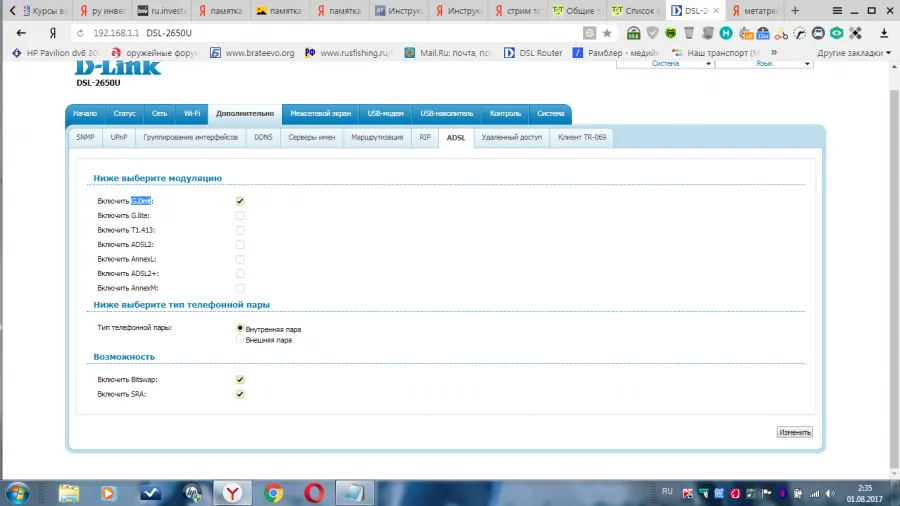Screen dimensions: 900x506
Task: Click the browser back arrow
Action: click(21, 33)
